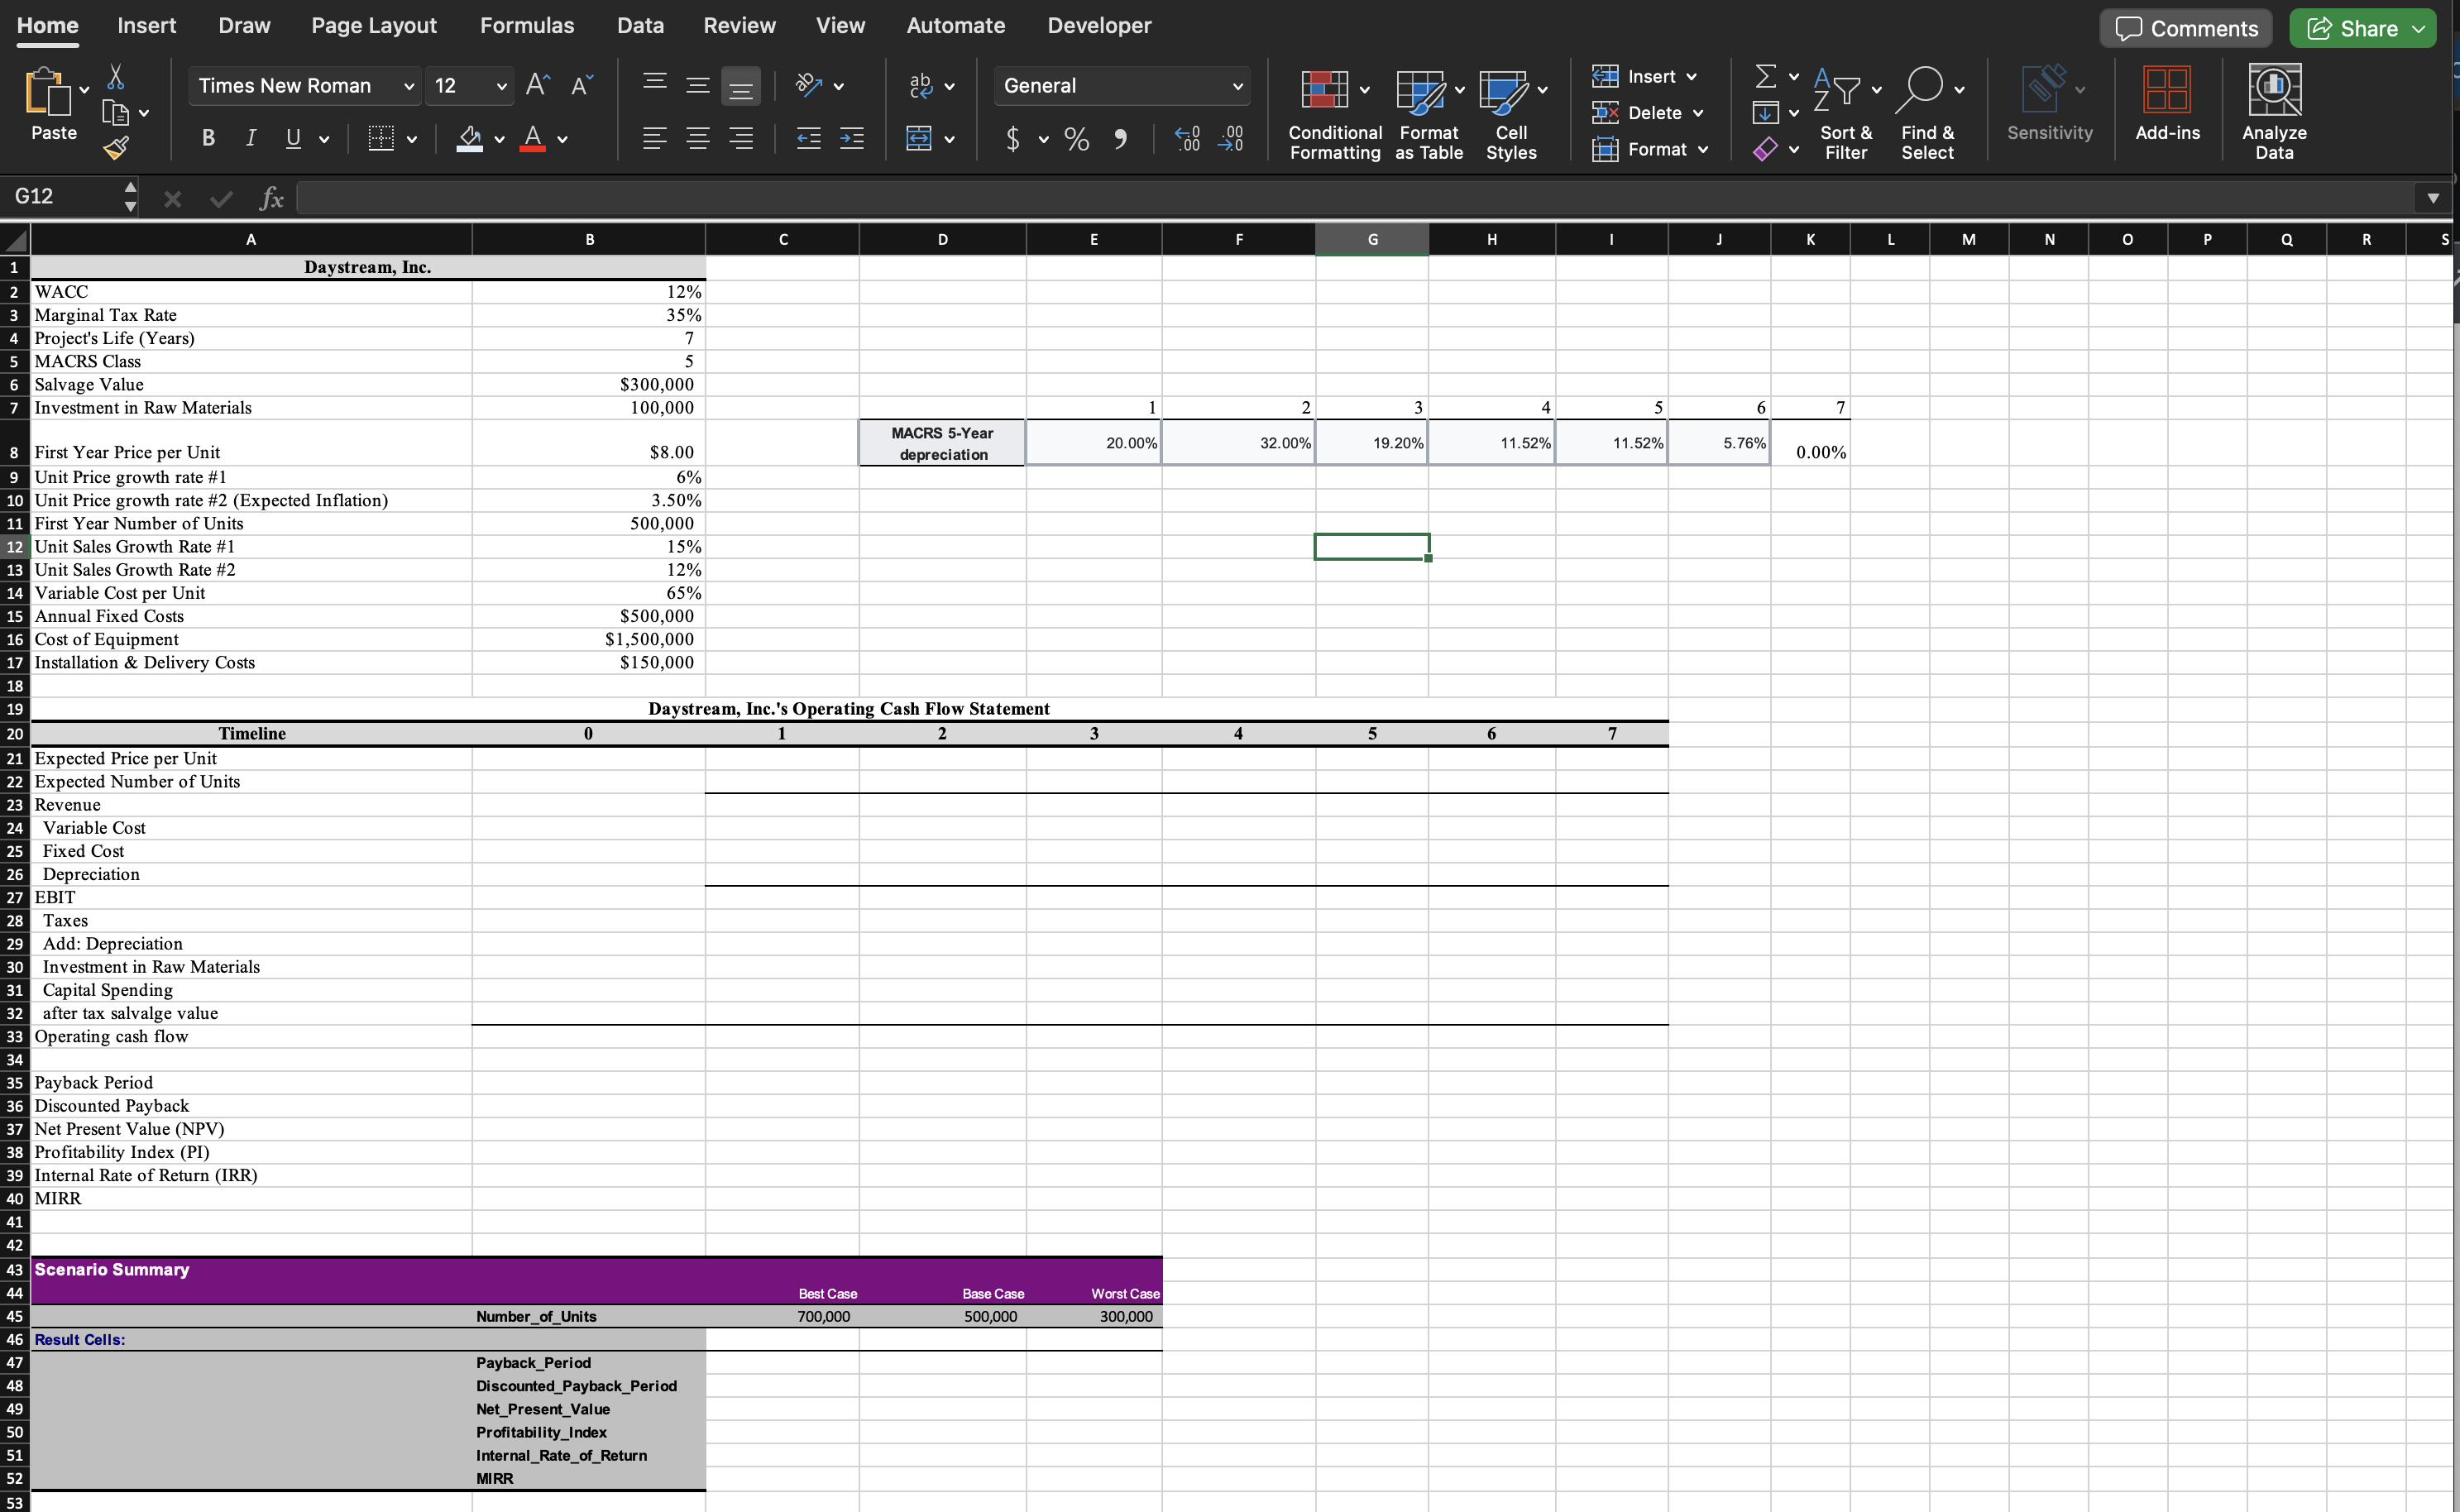The width and height of the screenshot is (2460, 1512).
Task: Click the Increase Font Size icon
Action: pos(537,85)
